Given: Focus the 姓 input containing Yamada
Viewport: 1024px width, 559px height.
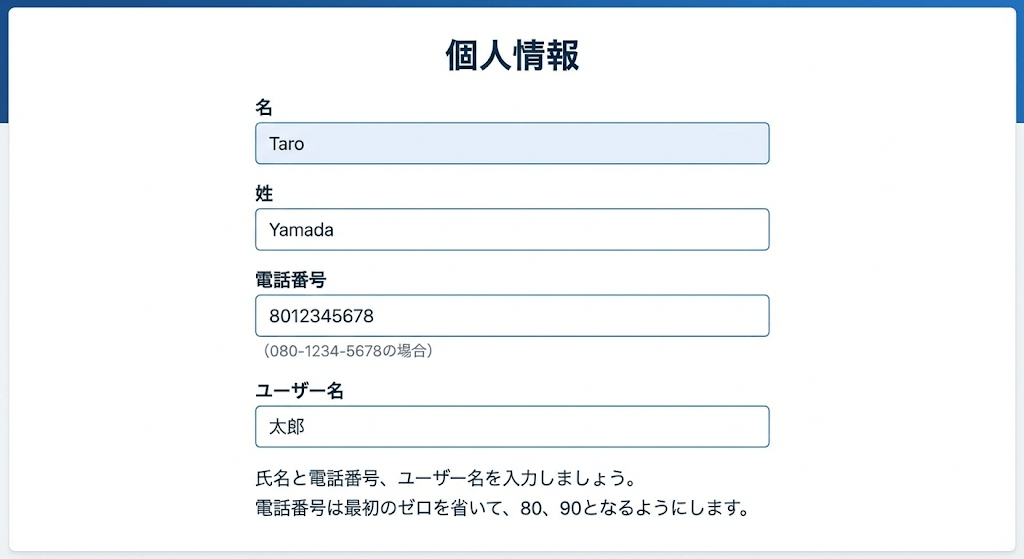Looking at the screenshot, I should [x=512, y=229].
